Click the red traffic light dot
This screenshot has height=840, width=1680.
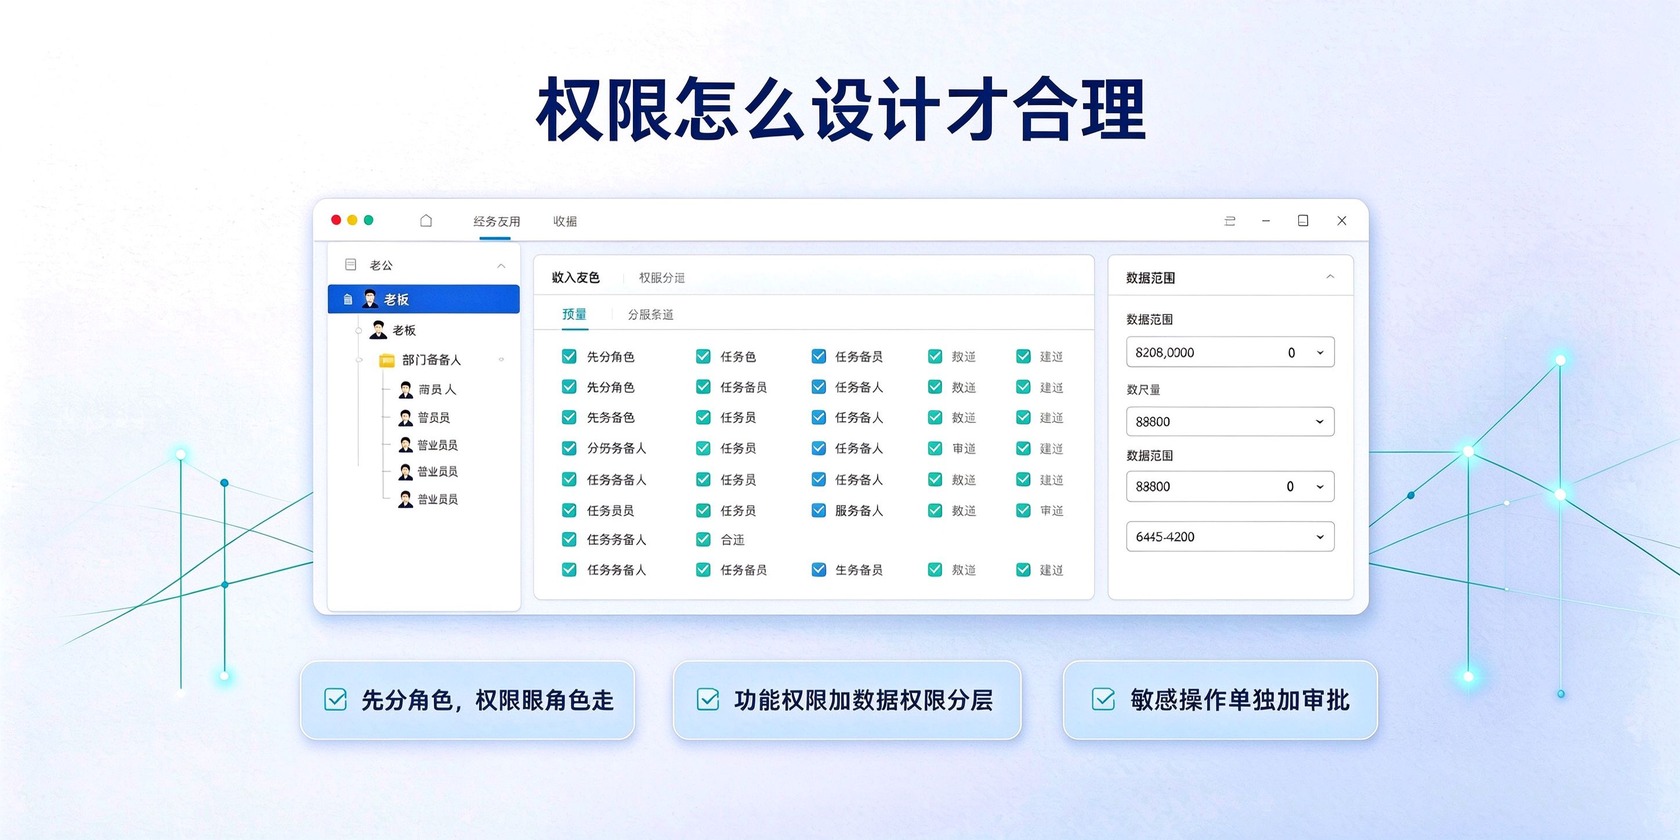[x=337, y=220]
